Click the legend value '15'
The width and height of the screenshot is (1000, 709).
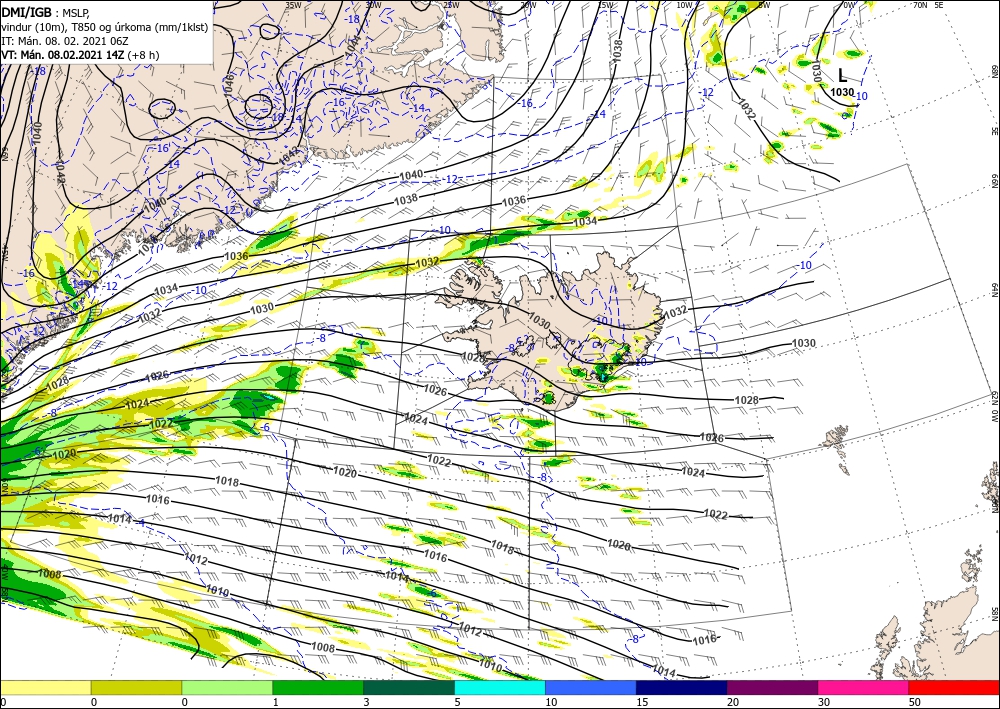click(x=642, y=702)
